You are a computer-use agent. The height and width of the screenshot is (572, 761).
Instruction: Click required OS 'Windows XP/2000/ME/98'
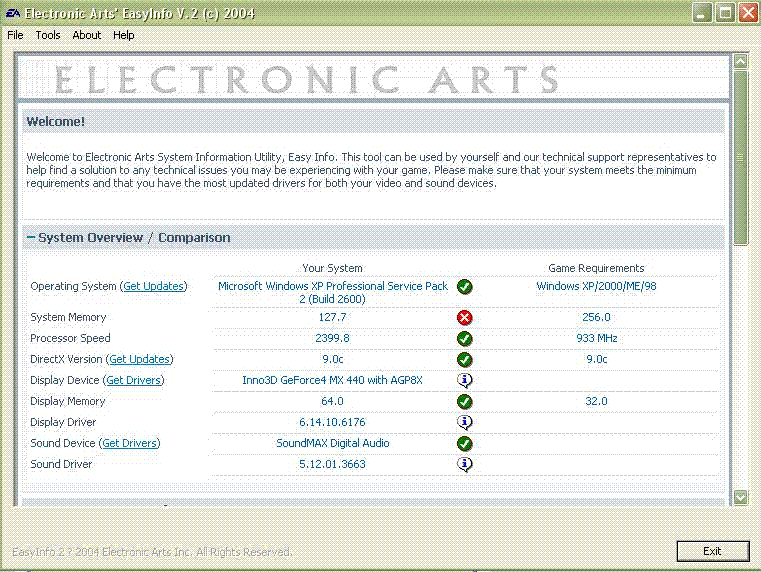[x=596, y=286]
